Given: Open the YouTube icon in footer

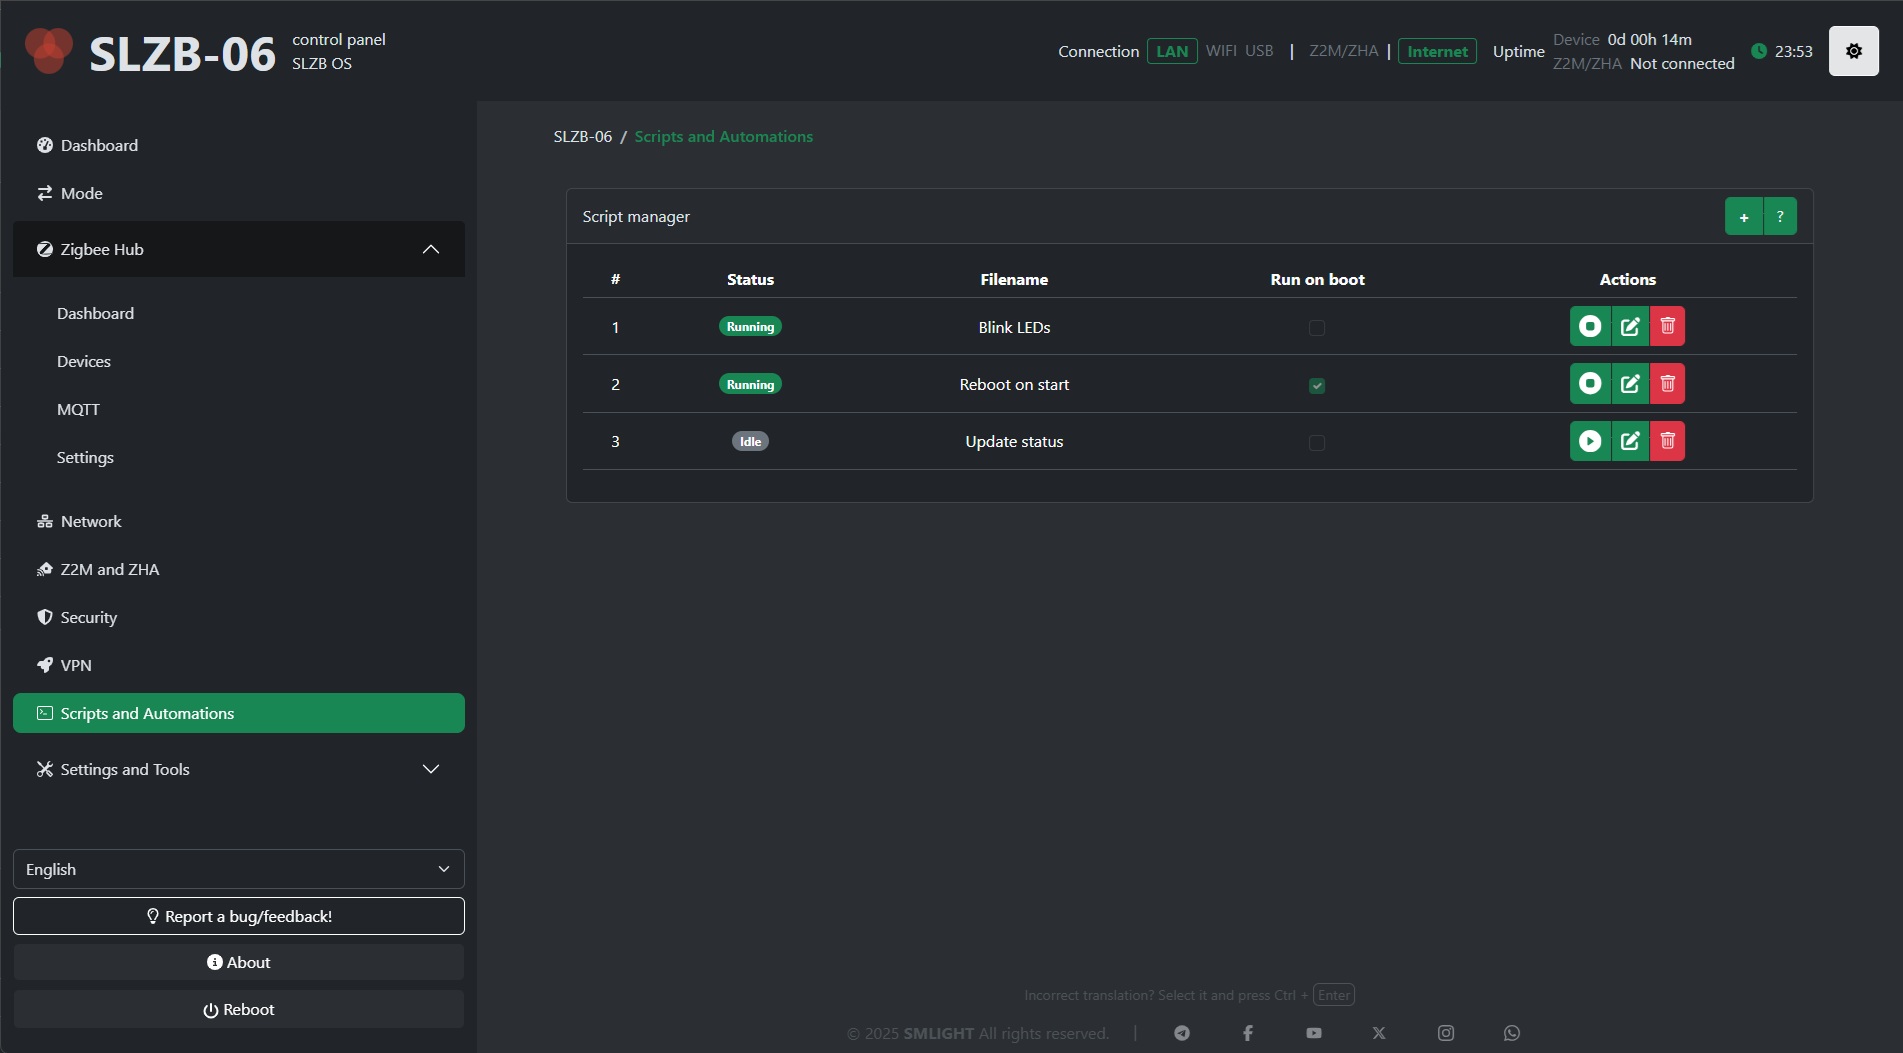Looking at the screenshot, I should (x=1314, y=1033).
